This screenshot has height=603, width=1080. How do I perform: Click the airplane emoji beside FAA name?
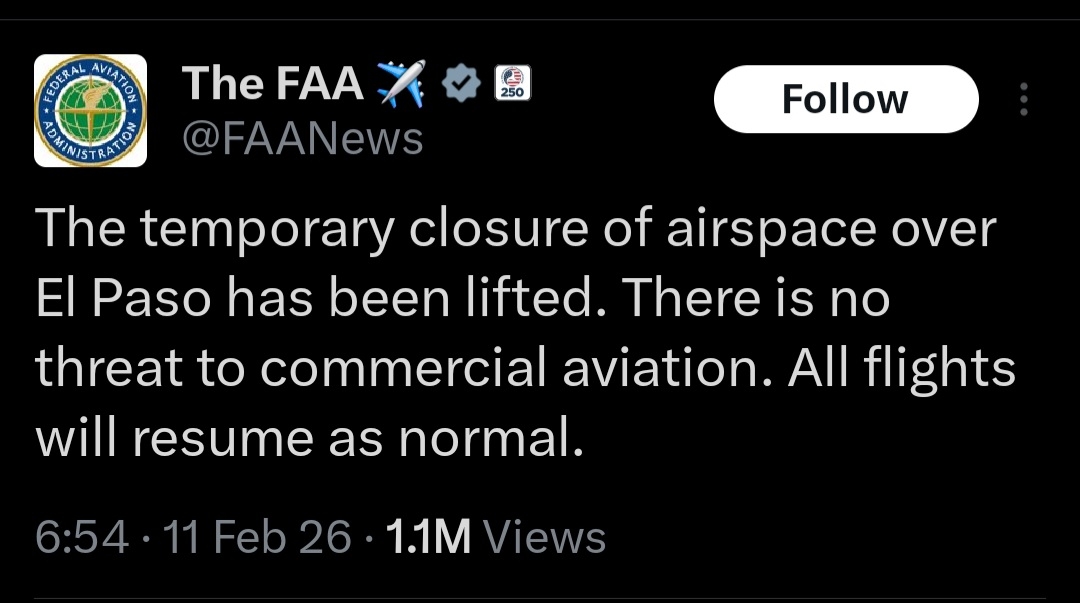pyautogui.click(x=401, y=83)
